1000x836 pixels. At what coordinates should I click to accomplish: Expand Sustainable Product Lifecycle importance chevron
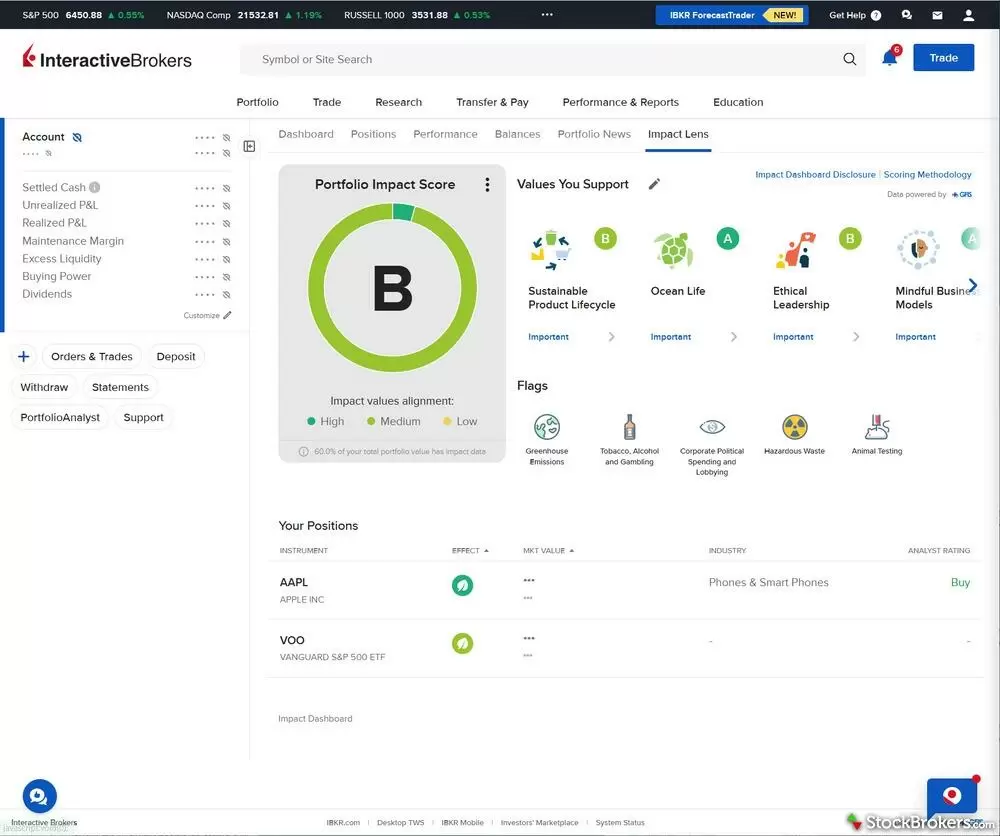(x=611, y=337)
